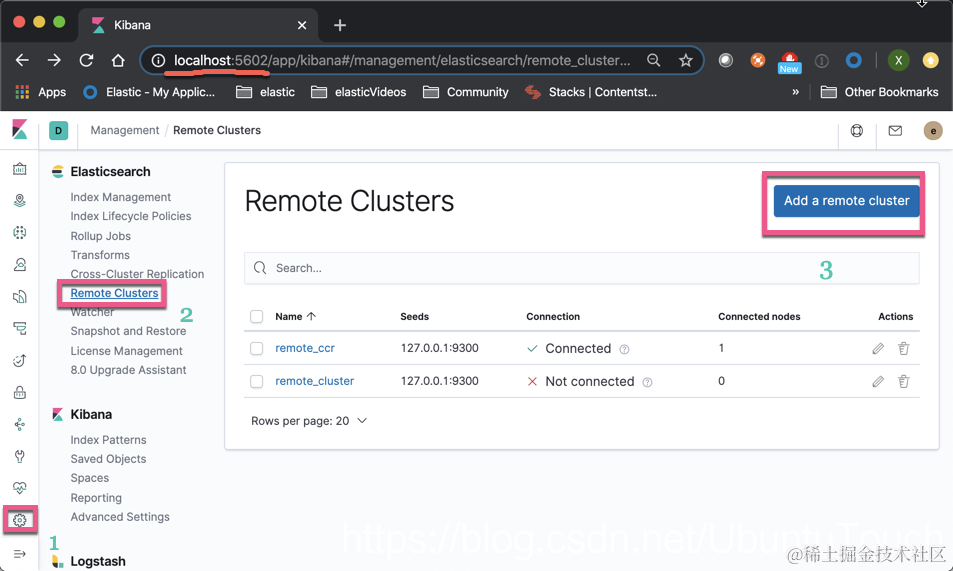Open the lock security sidebar icon
Image resolution: width=953 pixels, height=571 pixels.
[19, 393]
